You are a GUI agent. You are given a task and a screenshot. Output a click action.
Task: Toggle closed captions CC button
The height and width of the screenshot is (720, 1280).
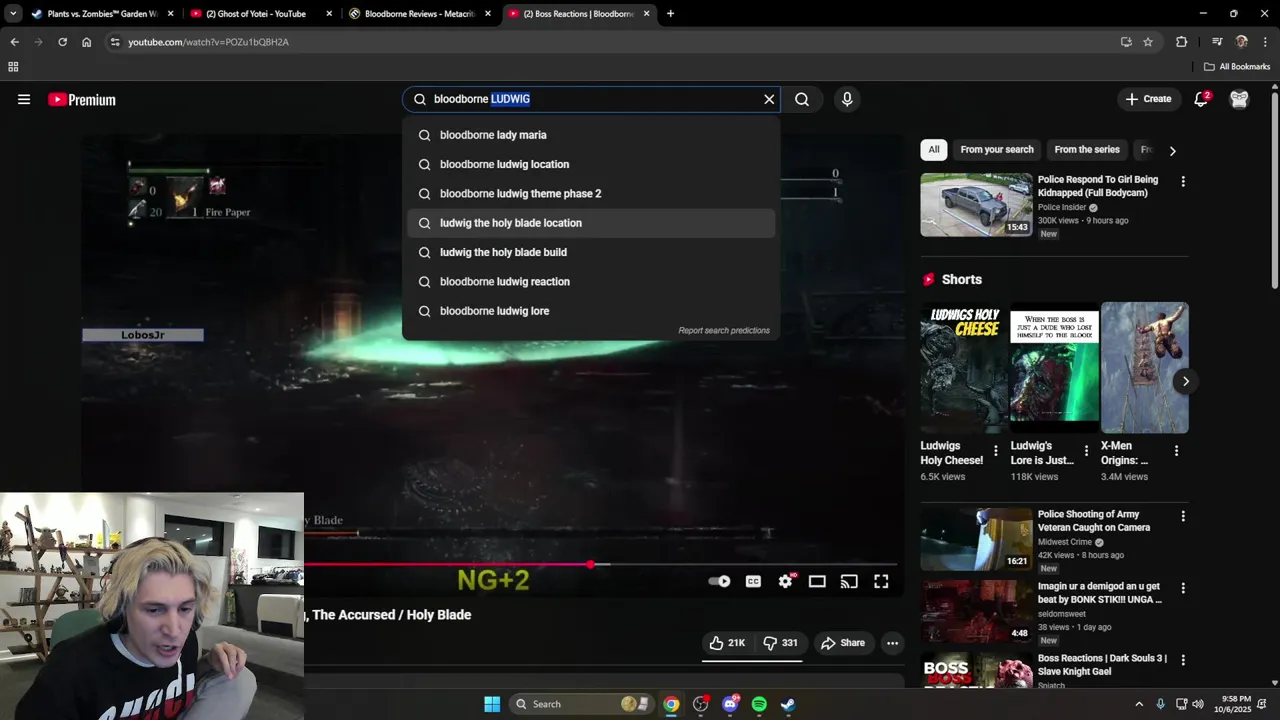(x=753, y=581)
